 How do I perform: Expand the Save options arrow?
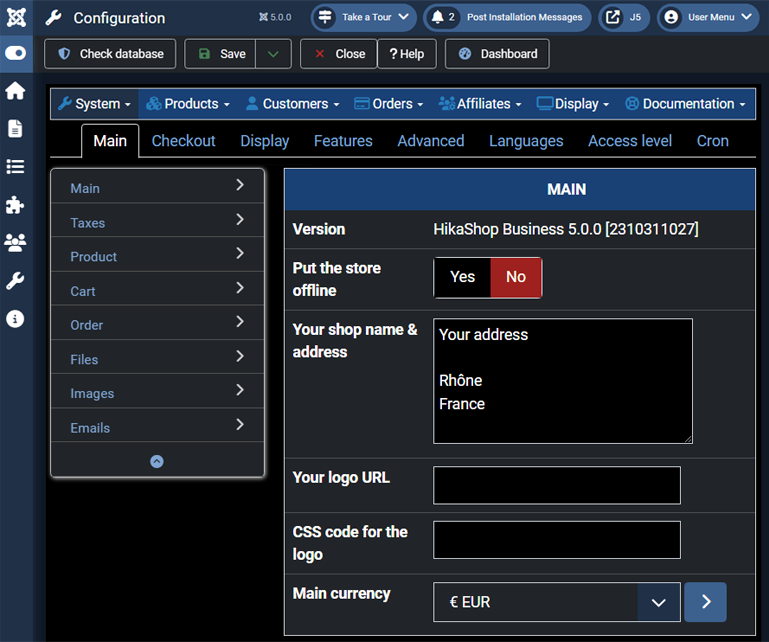[273, 54]
